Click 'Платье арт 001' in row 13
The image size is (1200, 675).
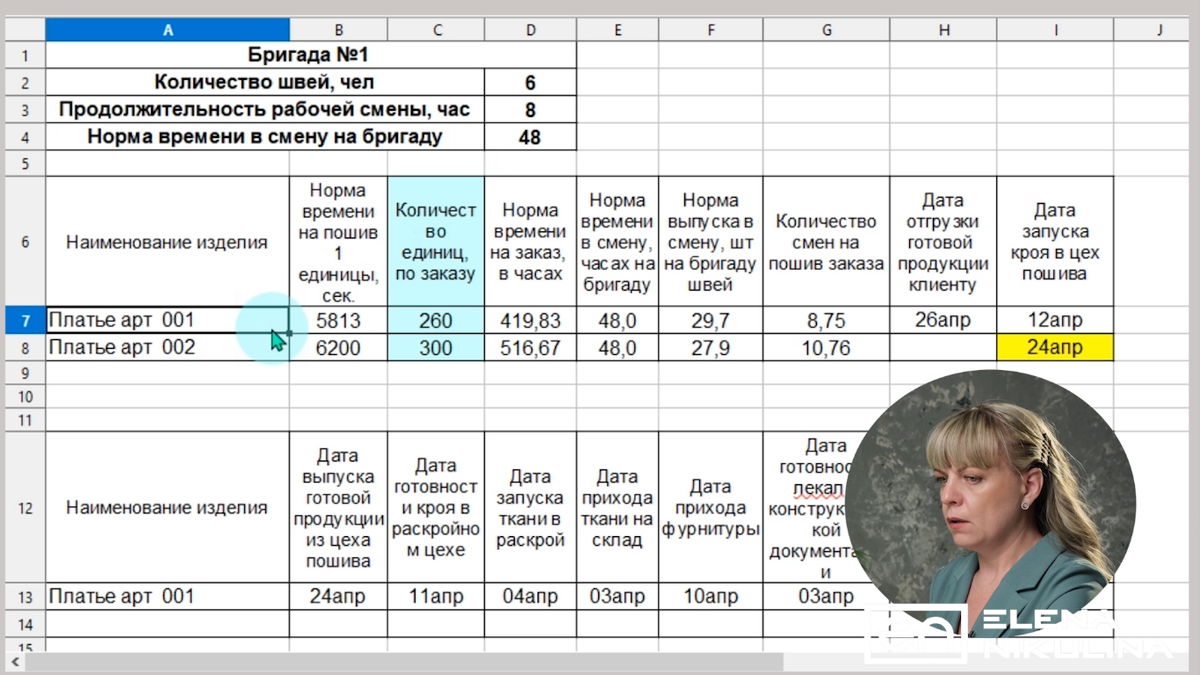168,597
